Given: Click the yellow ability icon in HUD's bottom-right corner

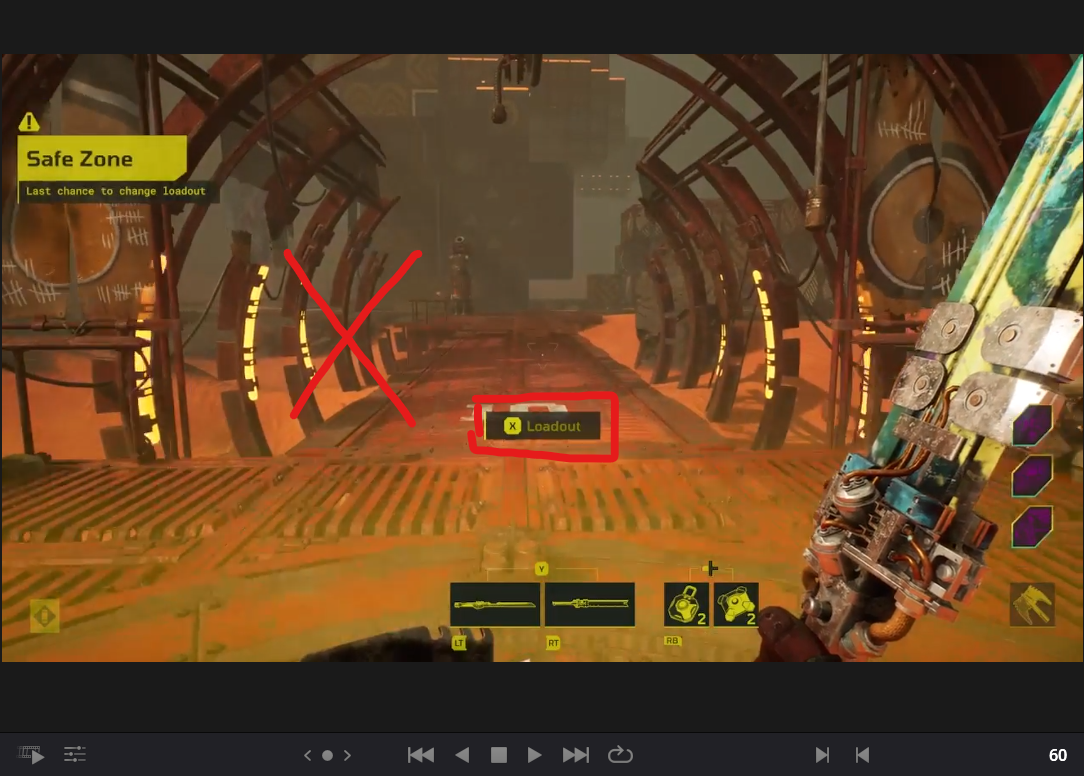Looking at the screenshot, I should click(1032, 604).
